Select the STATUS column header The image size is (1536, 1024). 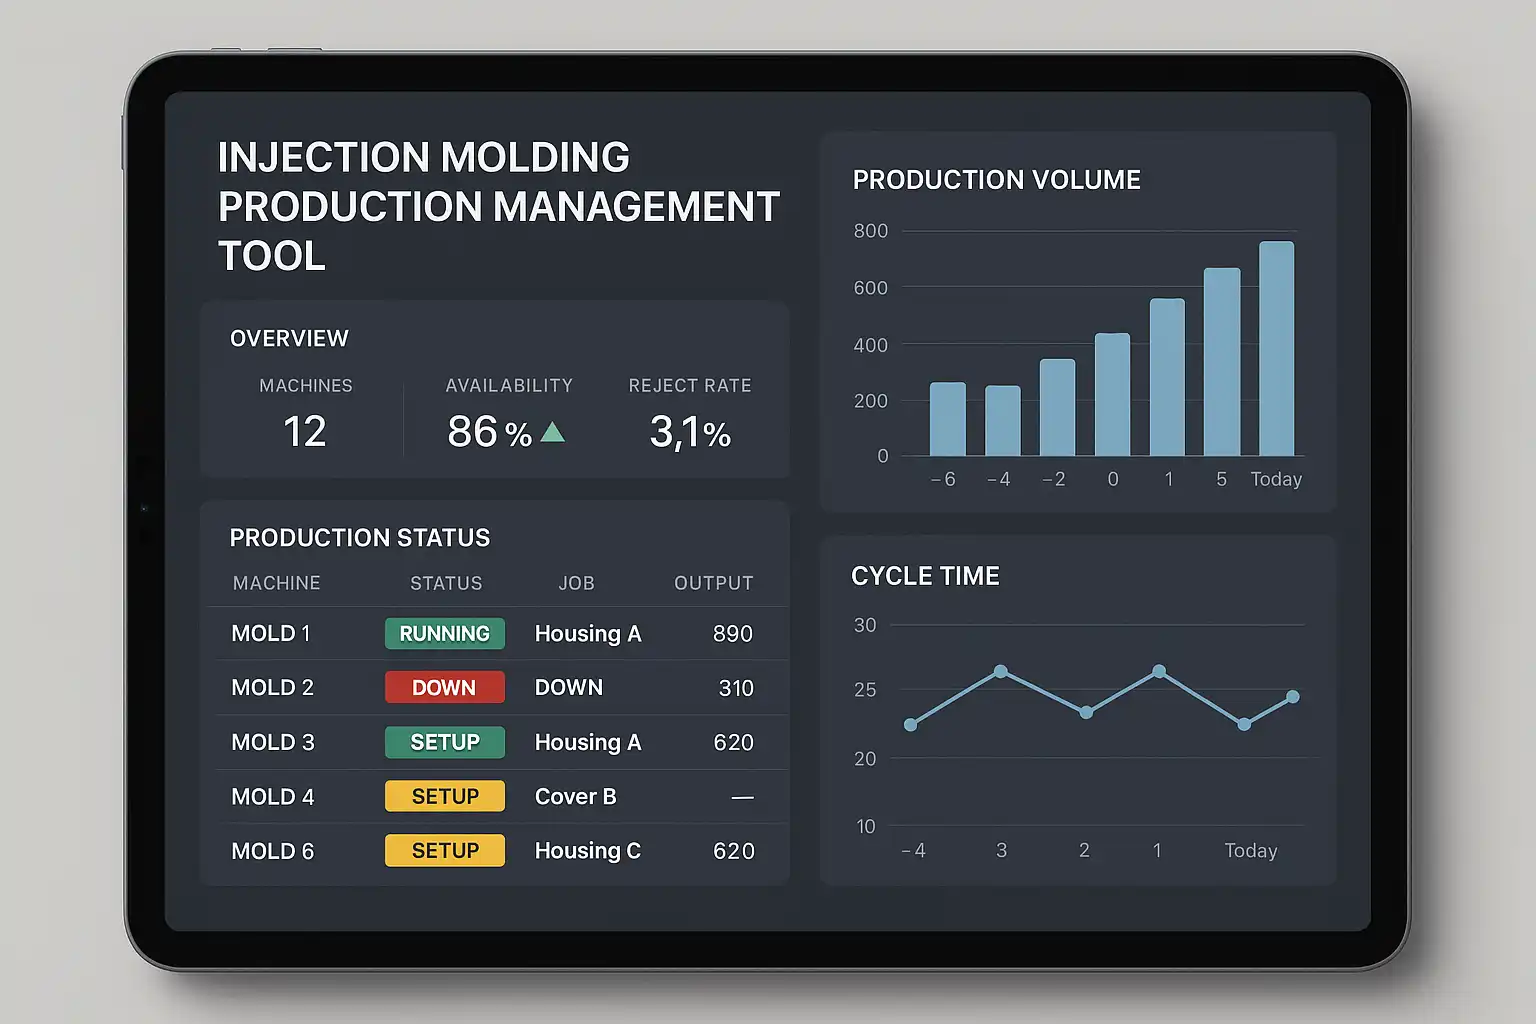(x=446, y=583)
